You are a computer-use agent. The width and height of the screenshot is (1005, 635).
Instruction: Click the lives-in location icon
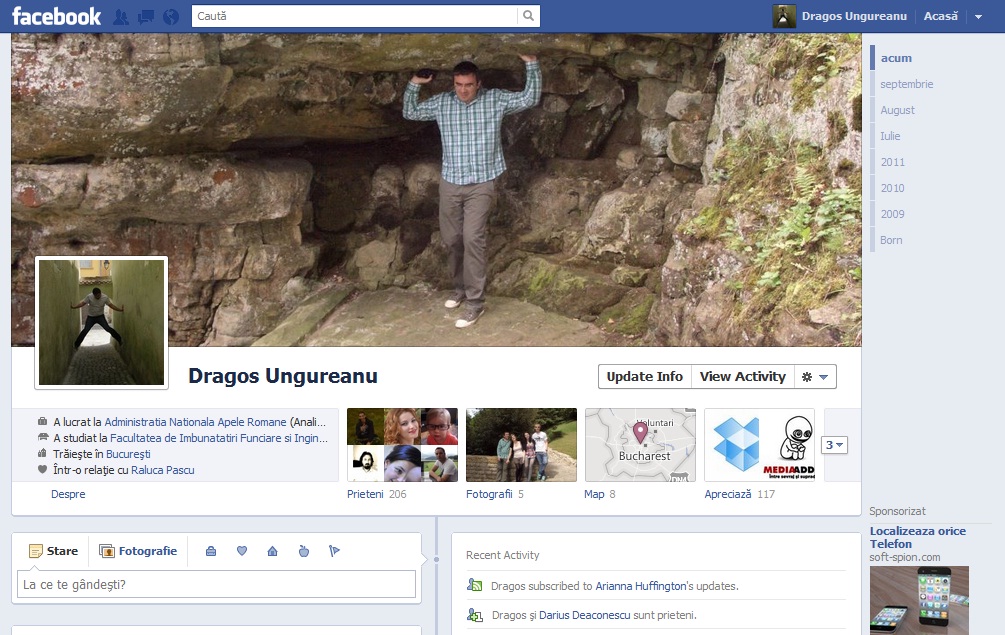click(42, 453)
